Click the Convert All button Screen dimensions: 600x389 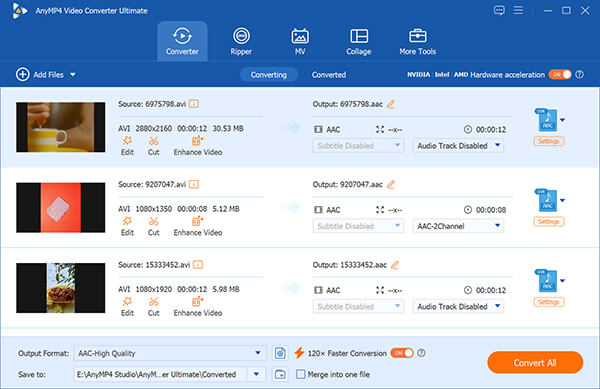535,362
